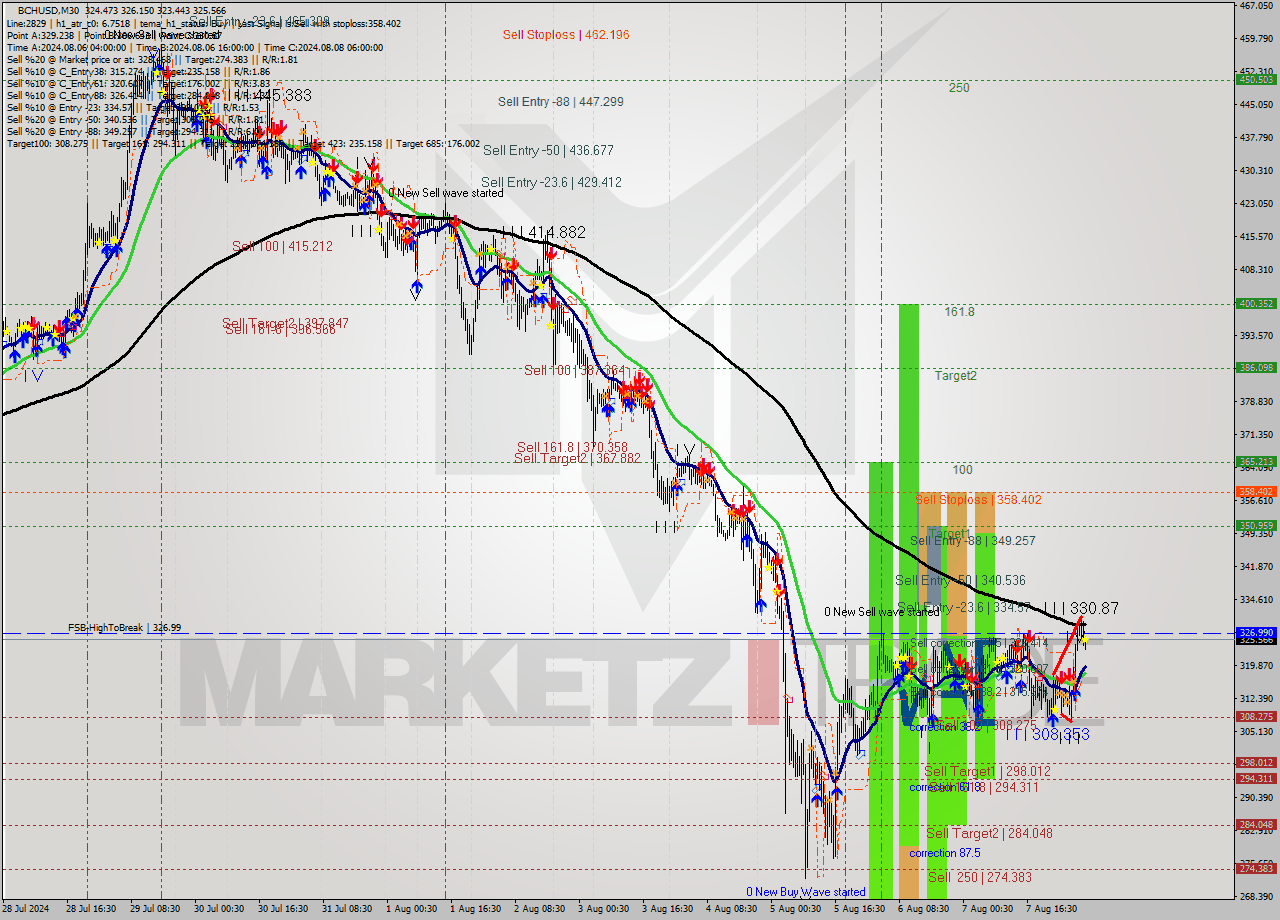Screen dimensions: 1280x920
Task: Click the '| | | 414.882' wave label
Action: pyautogui.click(x=544, y=232)
